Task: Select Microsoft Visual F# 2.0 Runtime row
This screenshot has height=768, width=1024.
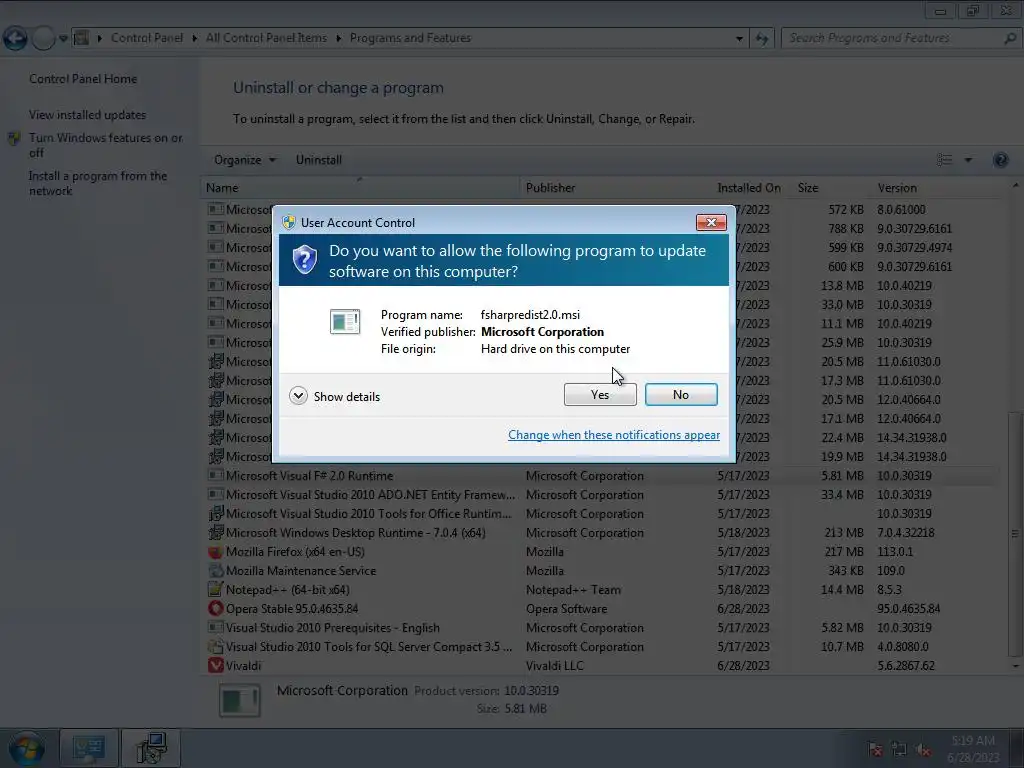Action: 601,475
